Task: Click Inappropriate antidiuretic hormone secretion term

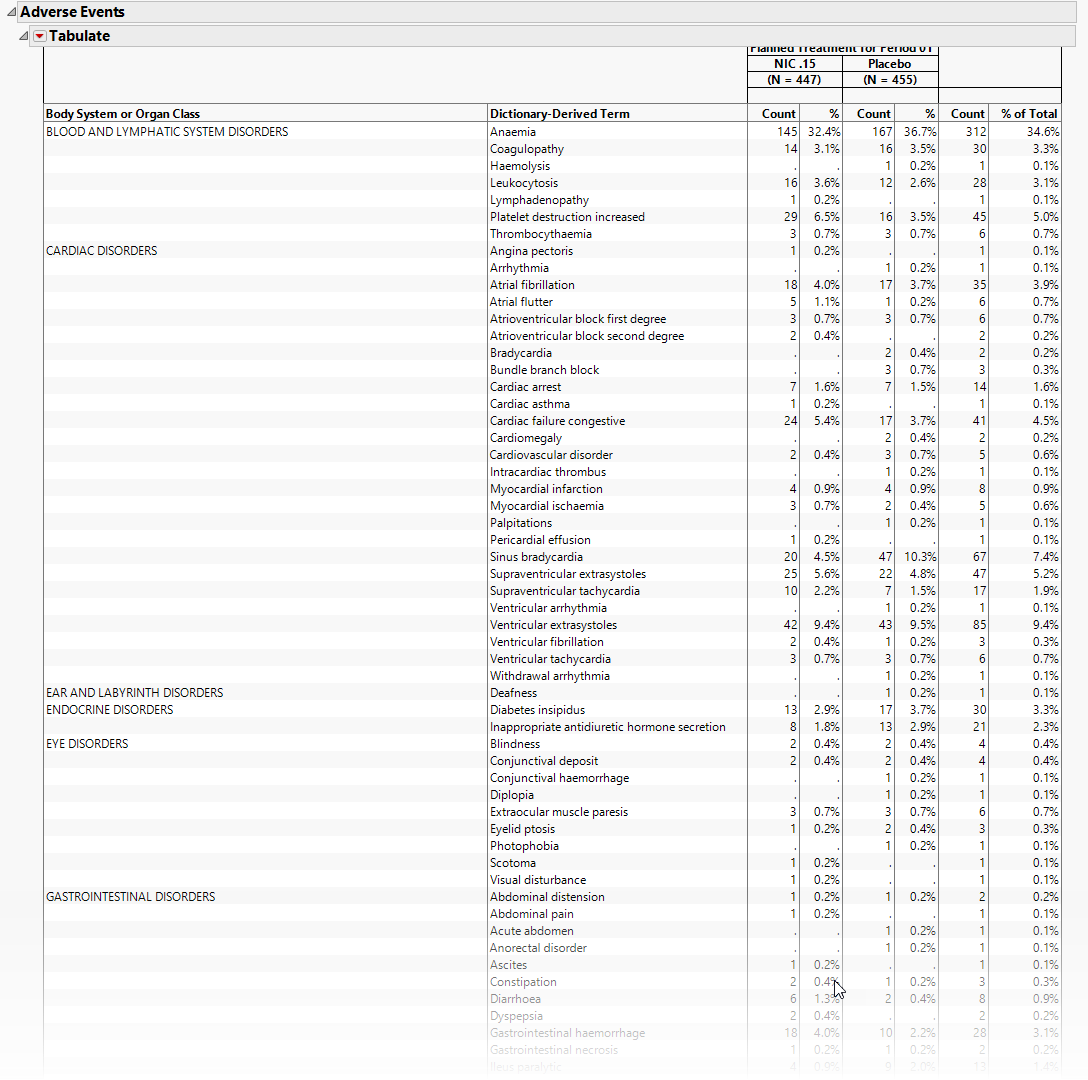Action: tap(608, 727)
